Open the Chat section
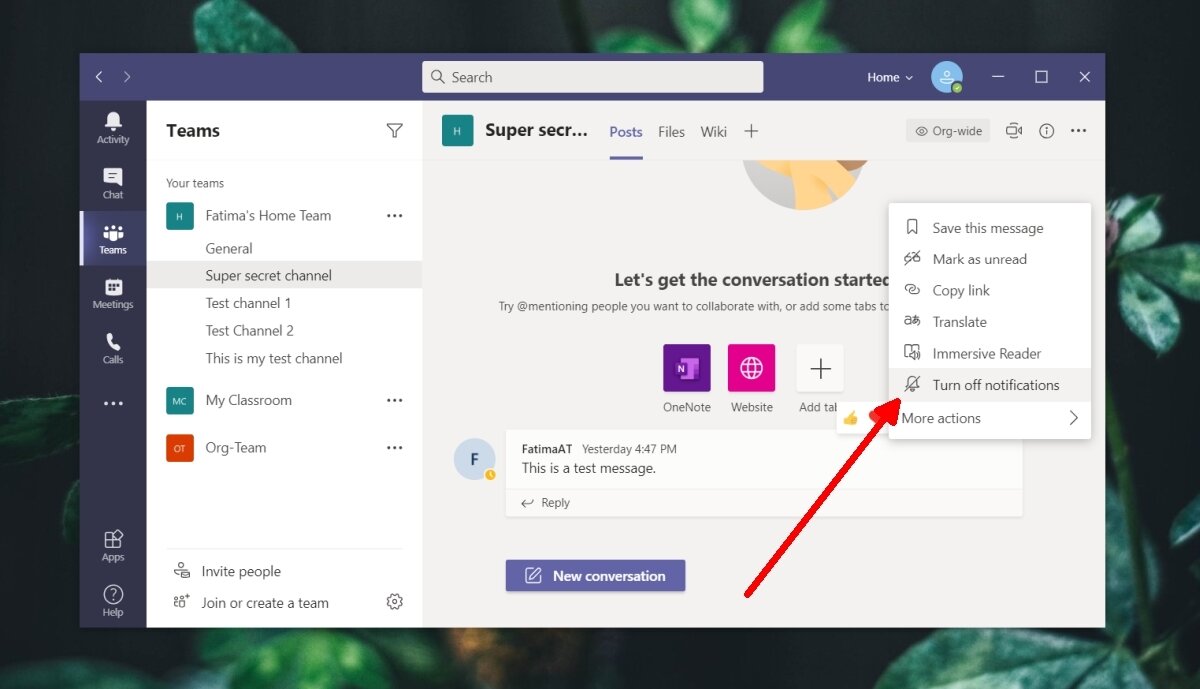This screenshot has height=689, width=1200. tap(112, 183)
